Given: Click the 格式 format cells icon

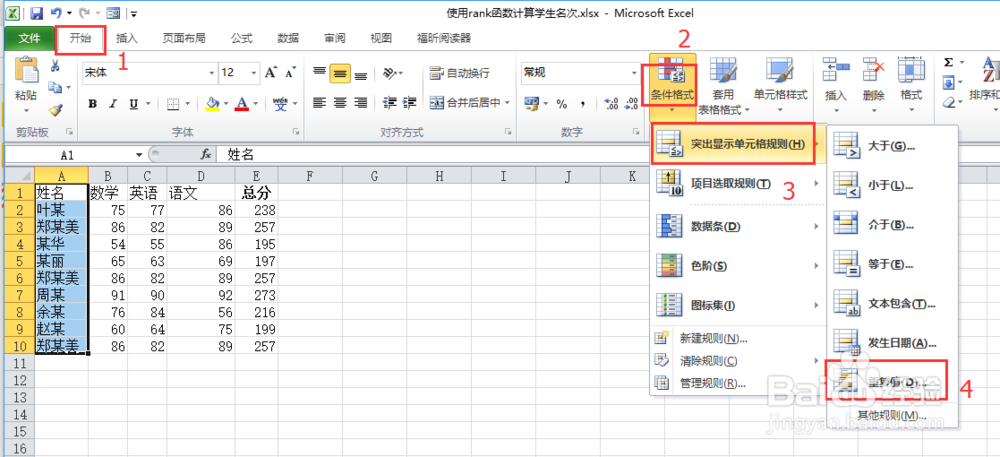Looking at the screenshot, I should pos(911,69).
